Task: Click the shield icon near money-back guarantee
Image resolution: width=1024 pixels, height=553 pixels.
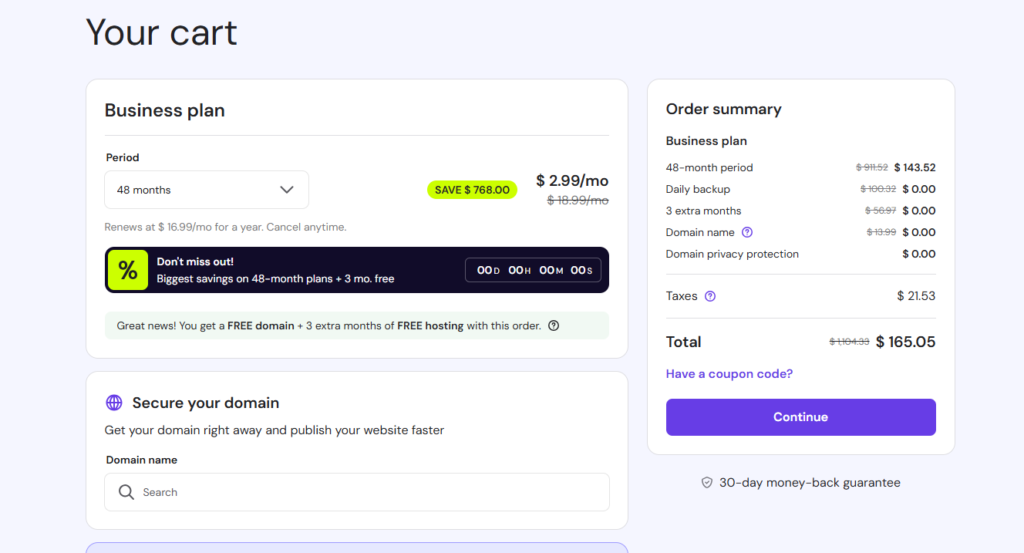Action: [x=707, y=482]
